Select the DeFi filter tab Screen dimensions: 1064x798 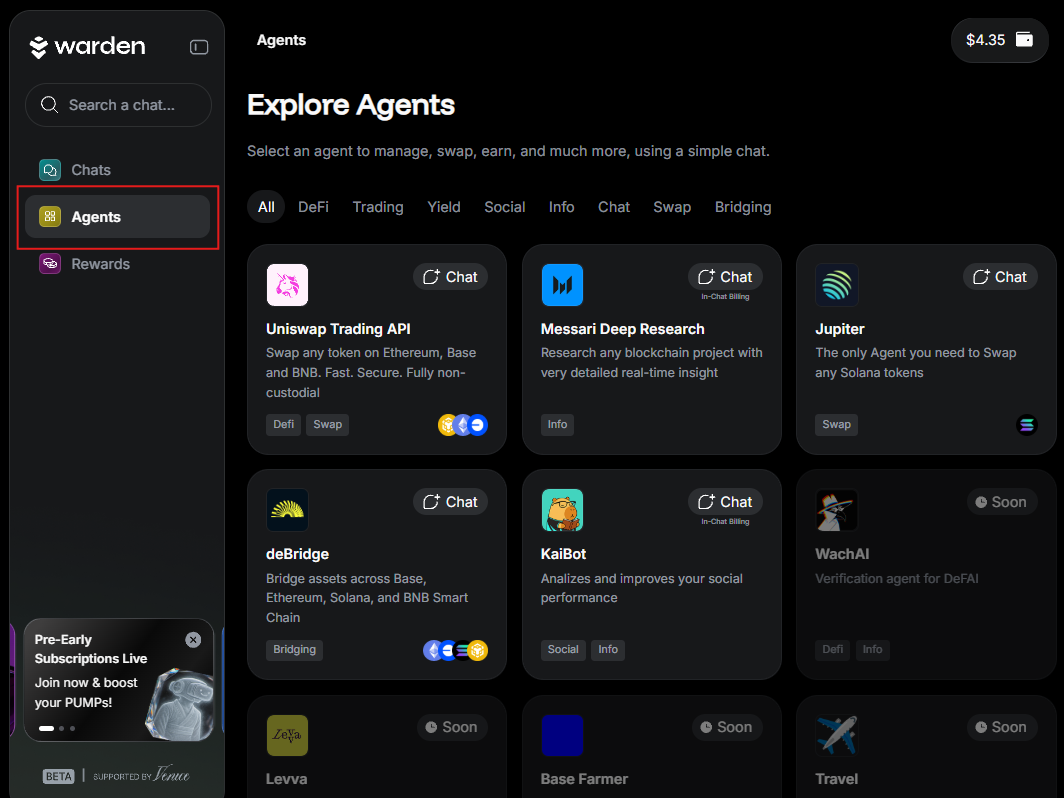[313, 207]
